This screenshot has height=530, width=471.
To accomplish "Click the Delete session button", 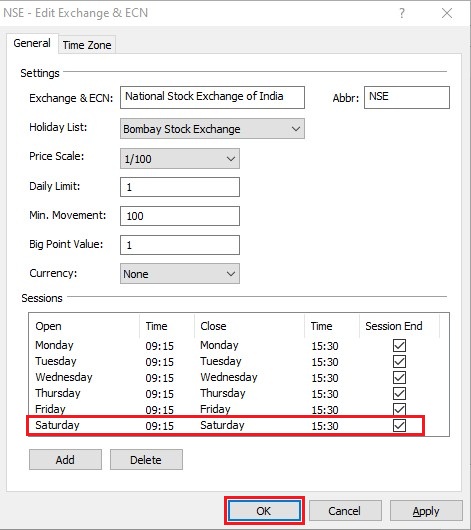I will (x=146, y=459).
